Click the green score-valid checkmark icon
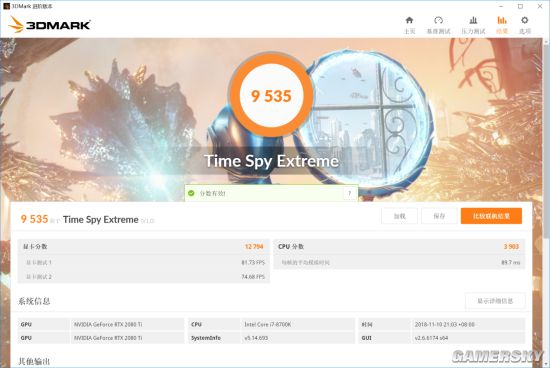Viewport: 550px width, 368px height. click(191, 193)
